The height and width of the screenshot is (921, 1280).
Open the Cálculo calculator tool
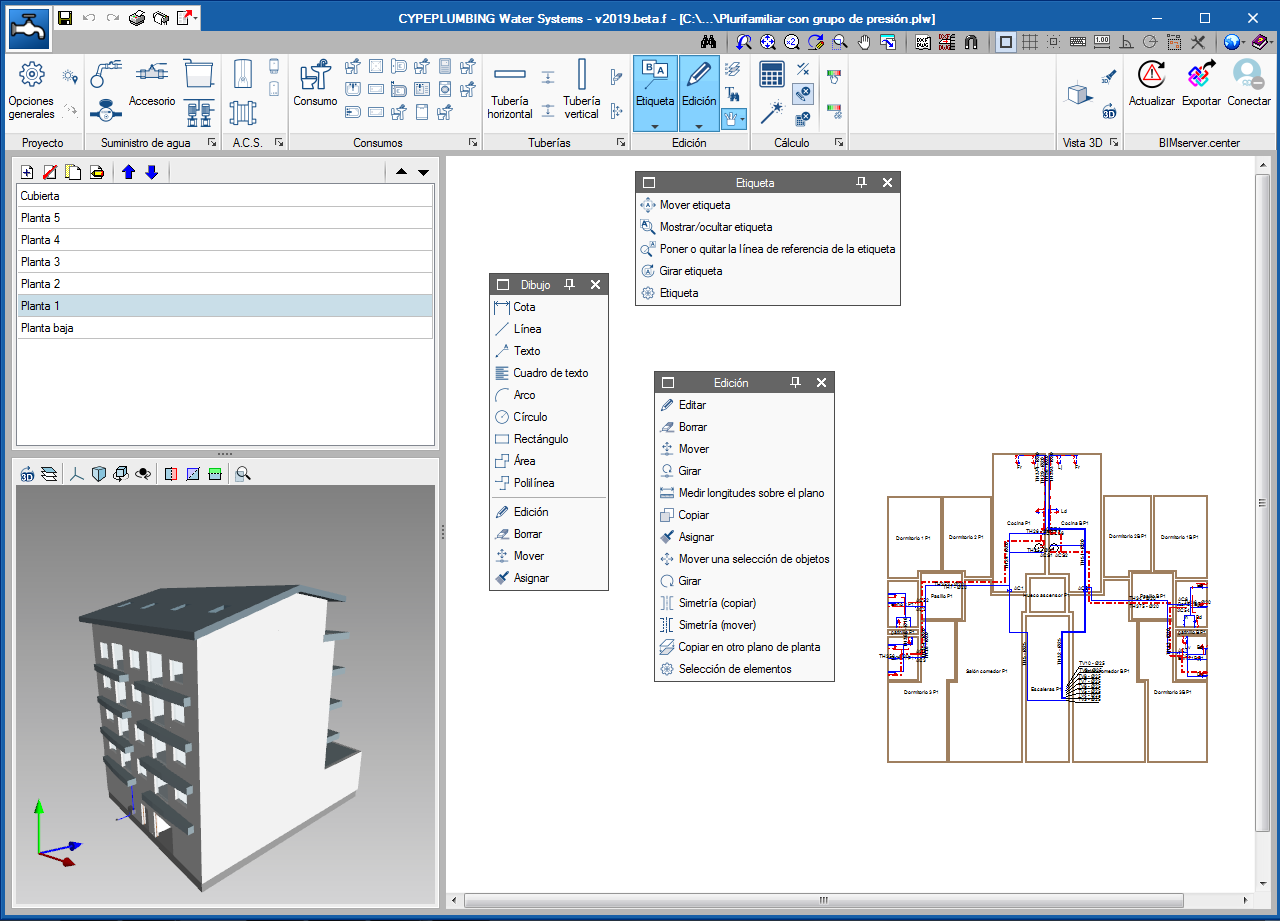(771, 74)
